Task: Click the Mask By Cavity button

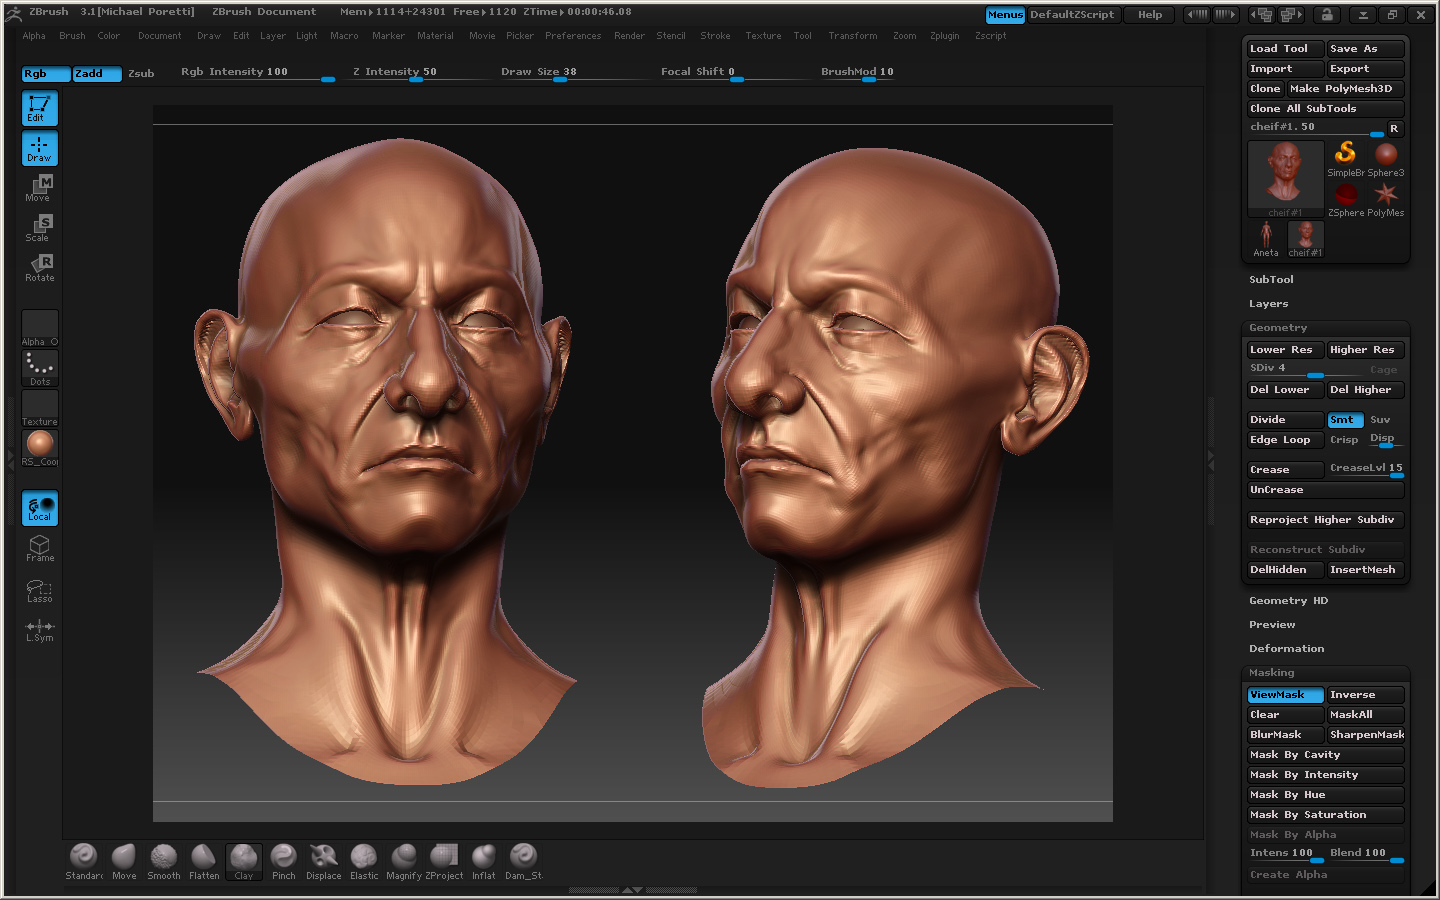Action: [1326, 755]
